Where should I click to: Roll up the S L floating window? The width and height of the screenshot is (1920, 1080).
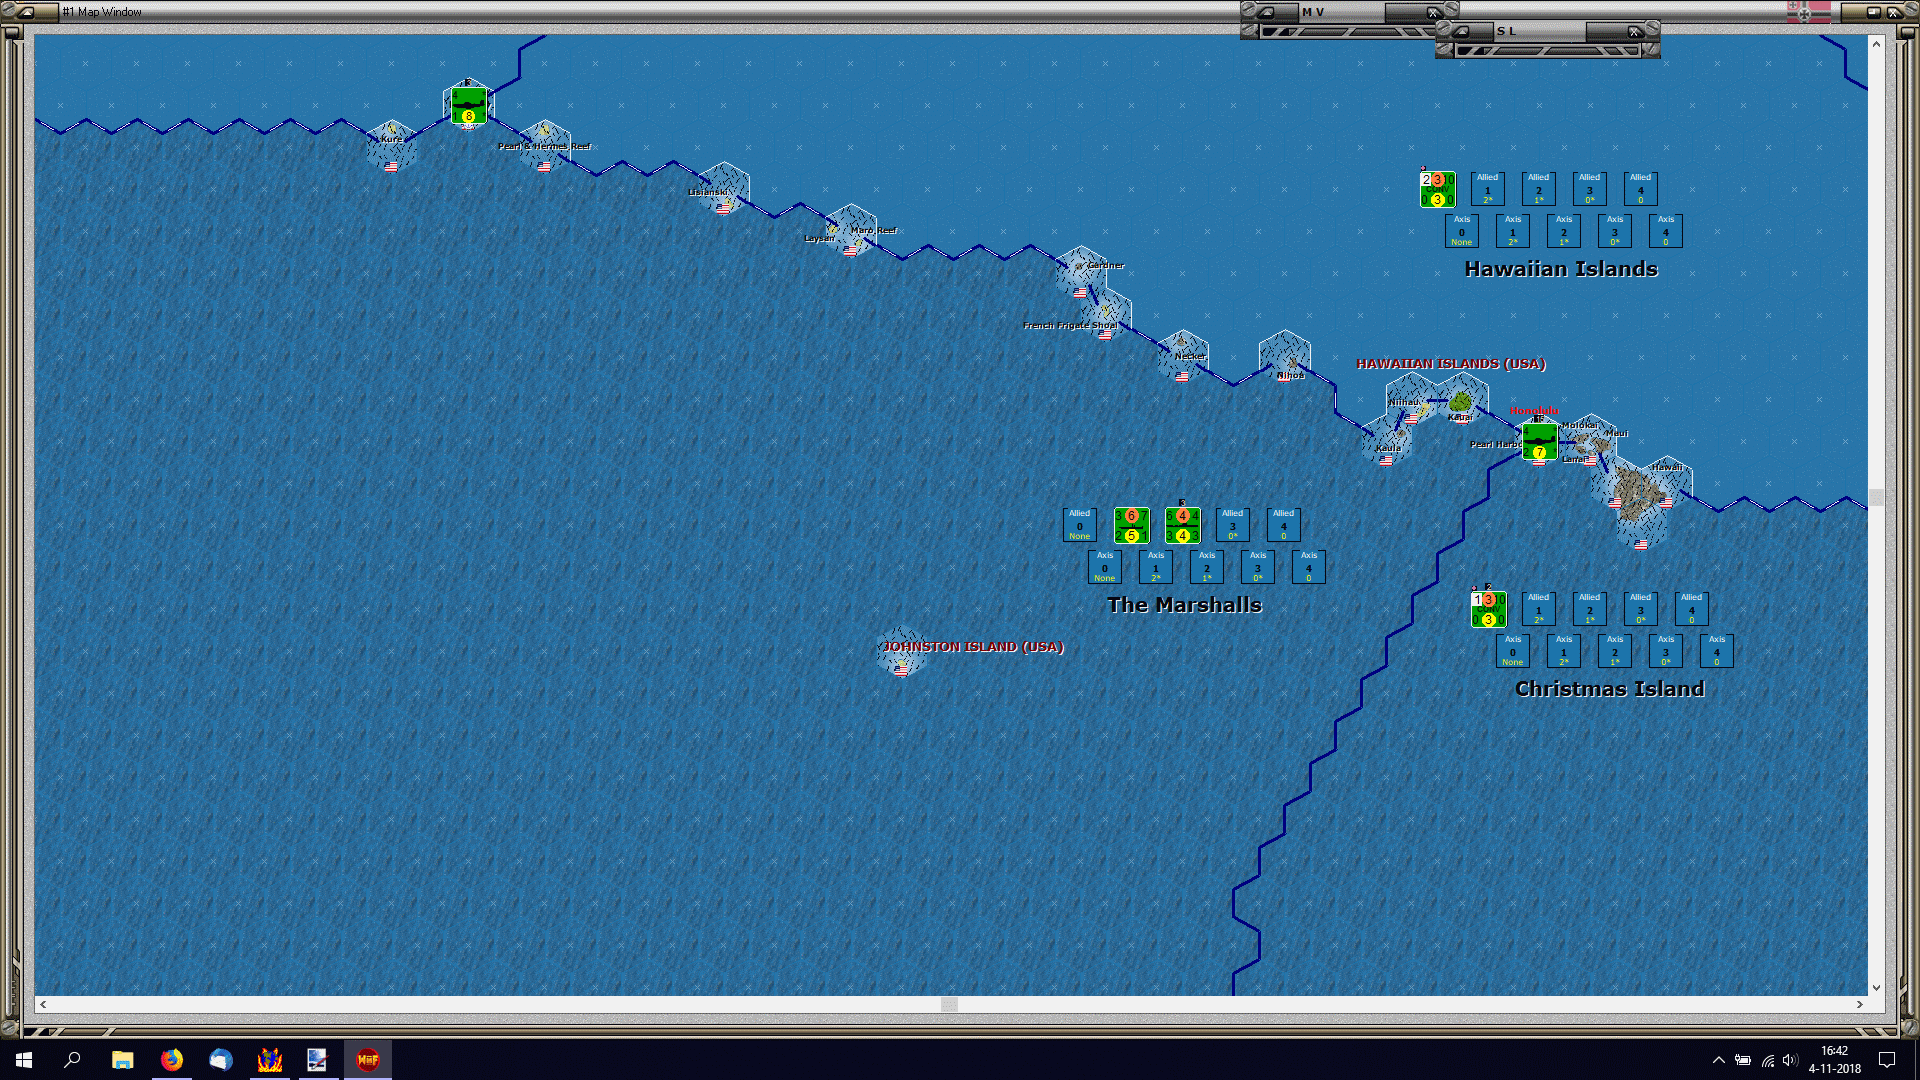1461,31
